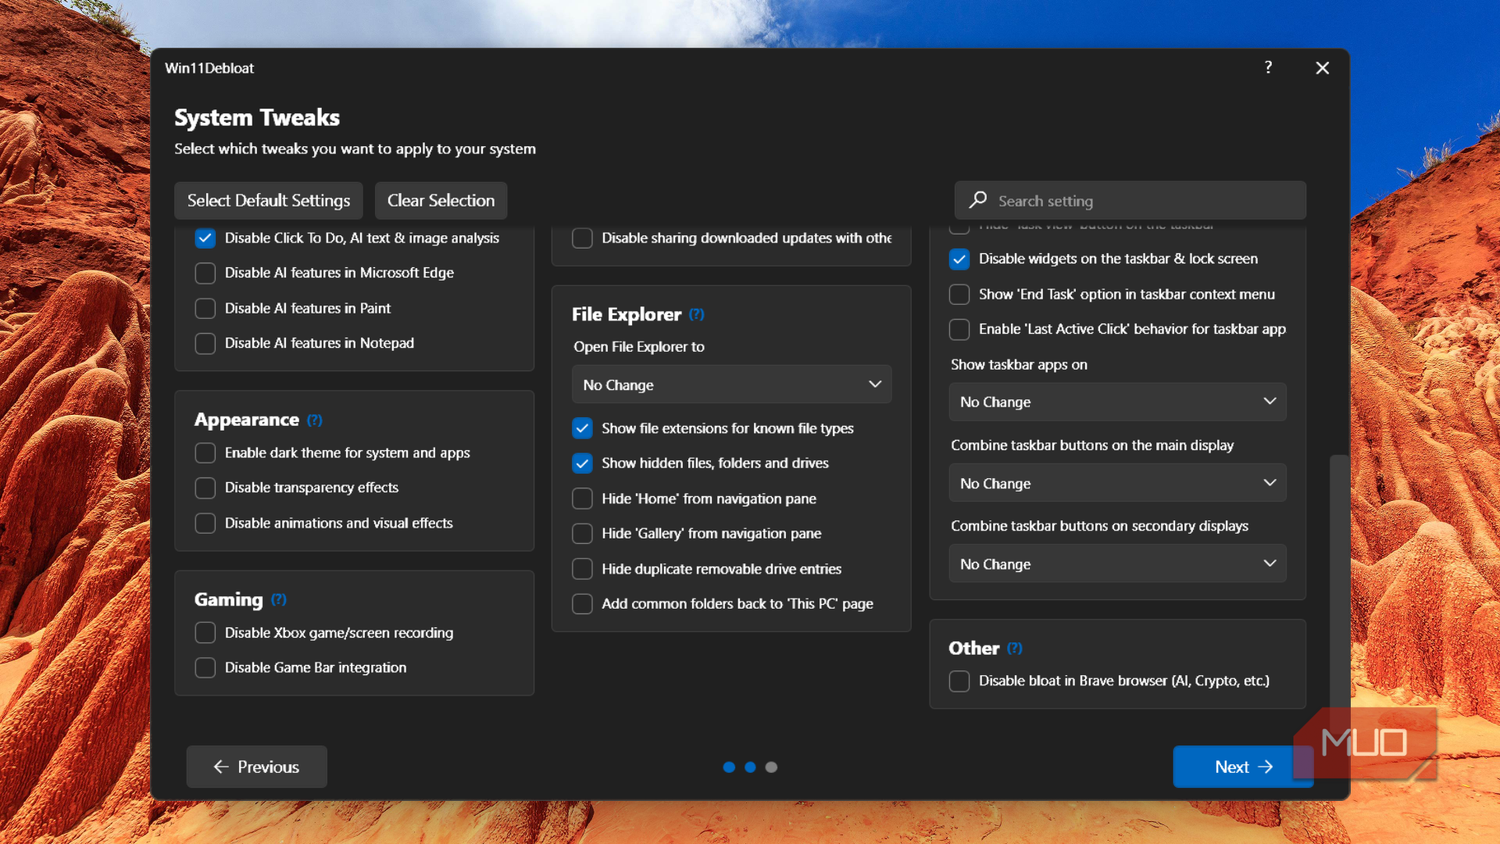Viewport: 1500px width, 844px height.
Task: Check Disable bloat in Brave browser
Action: tap(959, 681)
